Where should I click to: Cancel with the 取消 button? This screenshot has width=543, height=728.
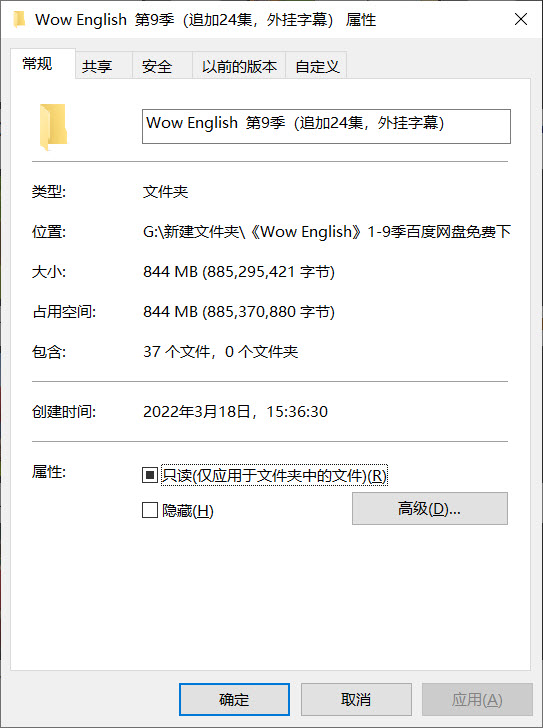(x=356, y=699)
